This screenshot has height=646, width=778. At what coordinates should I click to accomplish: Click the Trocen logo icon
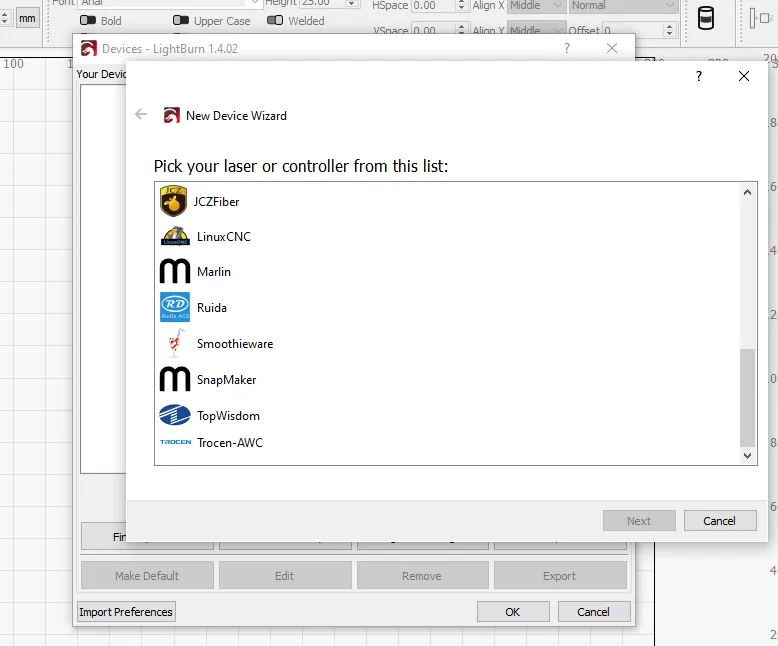tap(176, 442)
